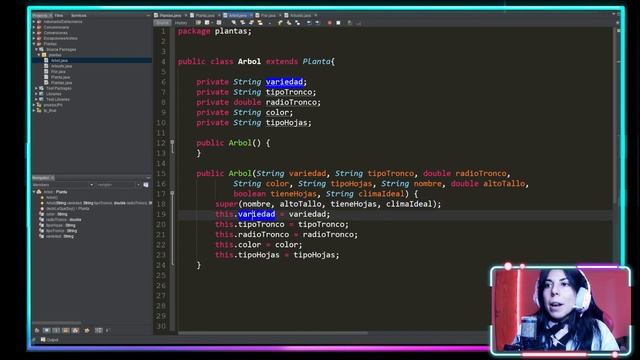Toggle Show Non-Public Members in Navigator
640x360 pixels.
(x=65, y=330)
